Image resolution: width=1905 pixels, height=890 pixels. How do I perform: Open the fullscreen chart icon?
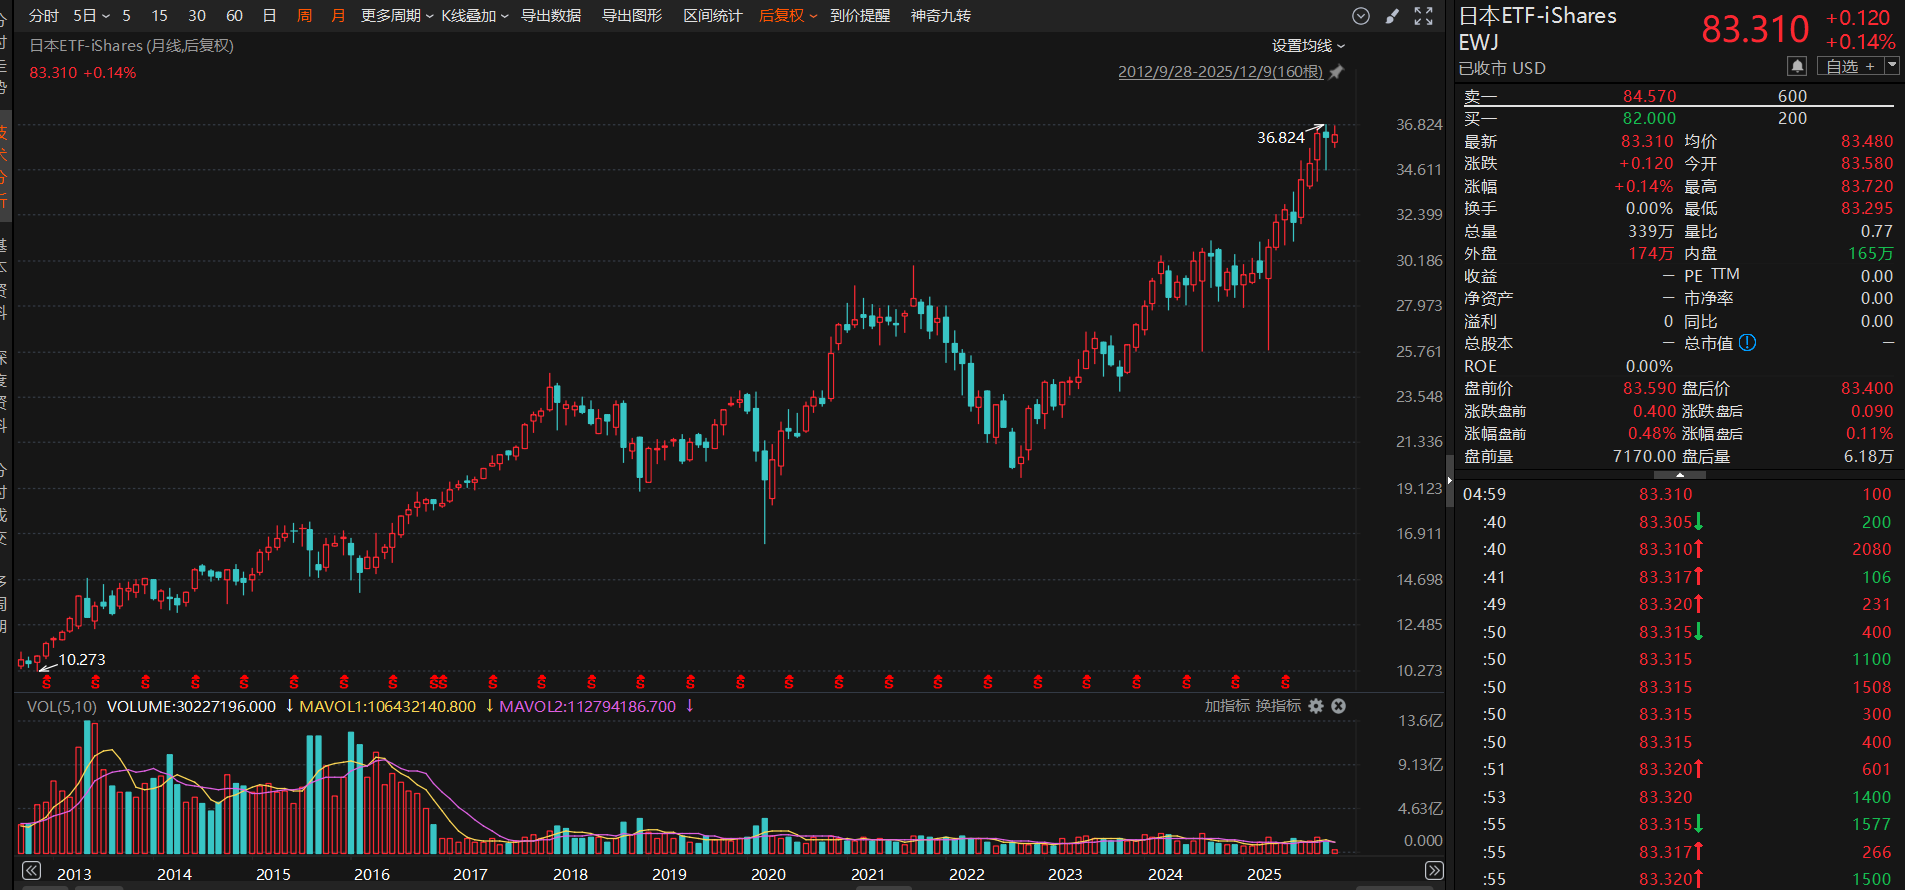(1424, 16)
